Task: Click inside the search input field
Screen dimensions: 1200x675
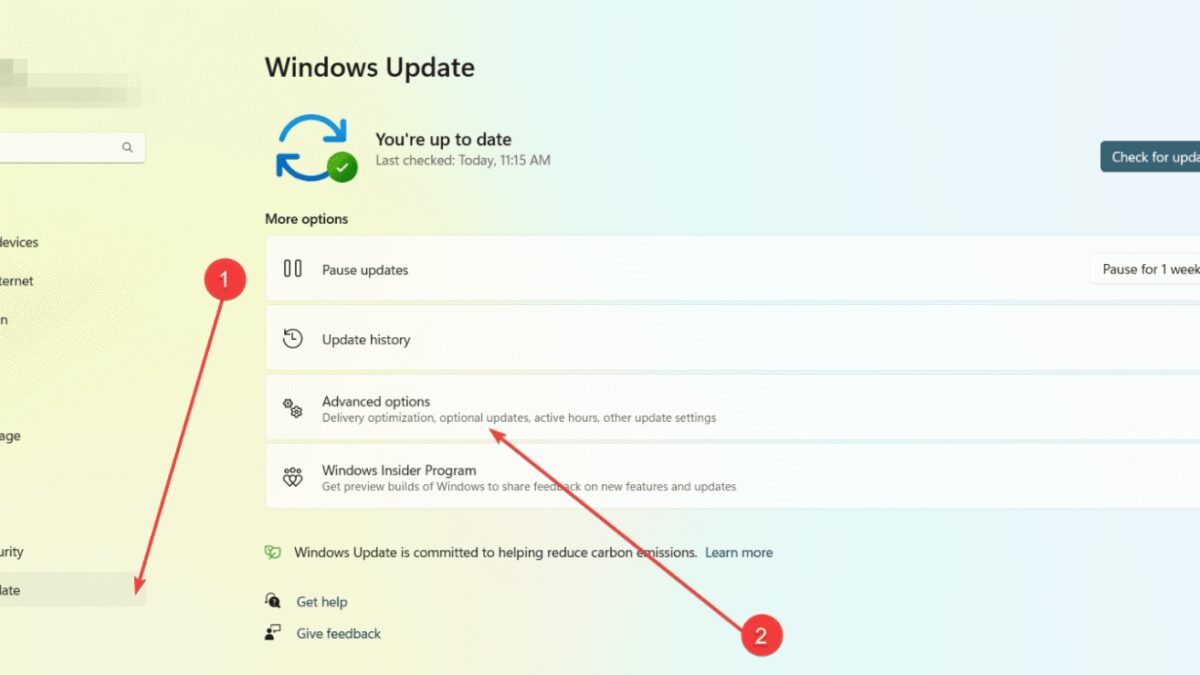Action: [x=60, y=147]
